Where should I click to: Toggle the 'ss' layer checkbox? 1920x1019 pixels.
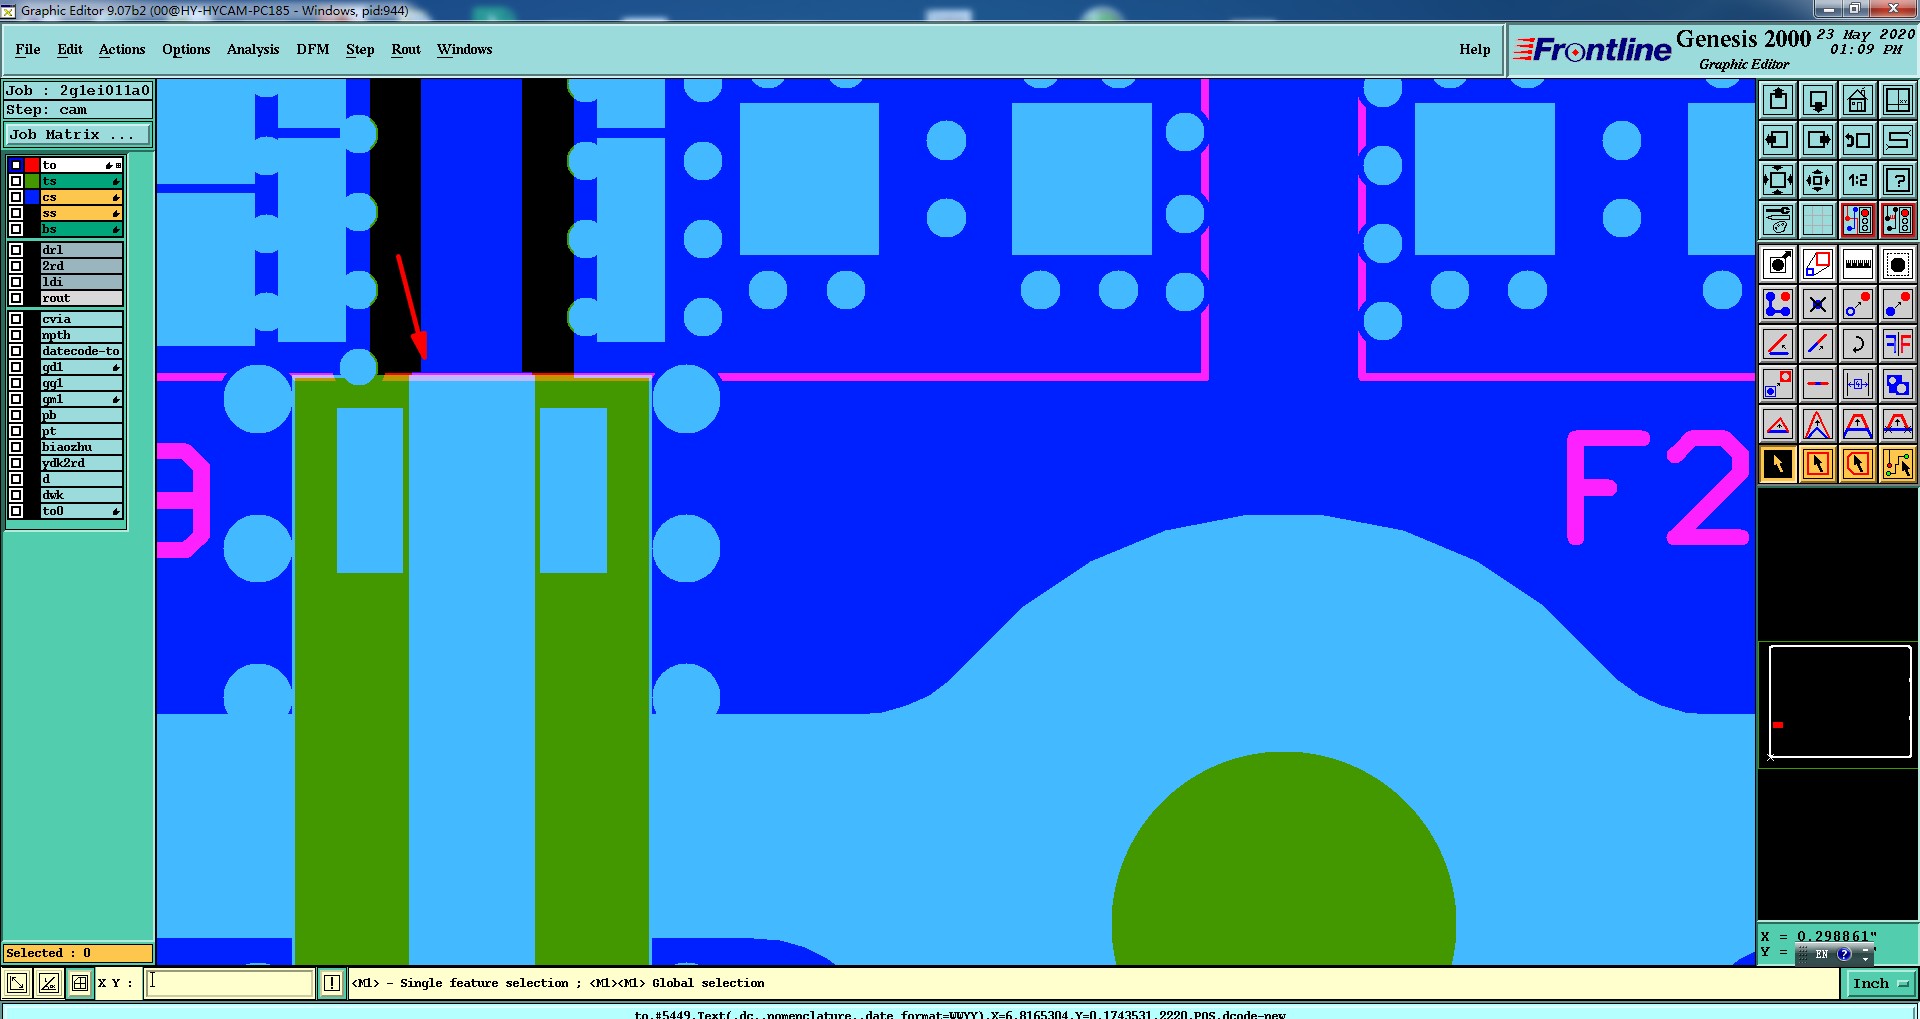(16, 213)
